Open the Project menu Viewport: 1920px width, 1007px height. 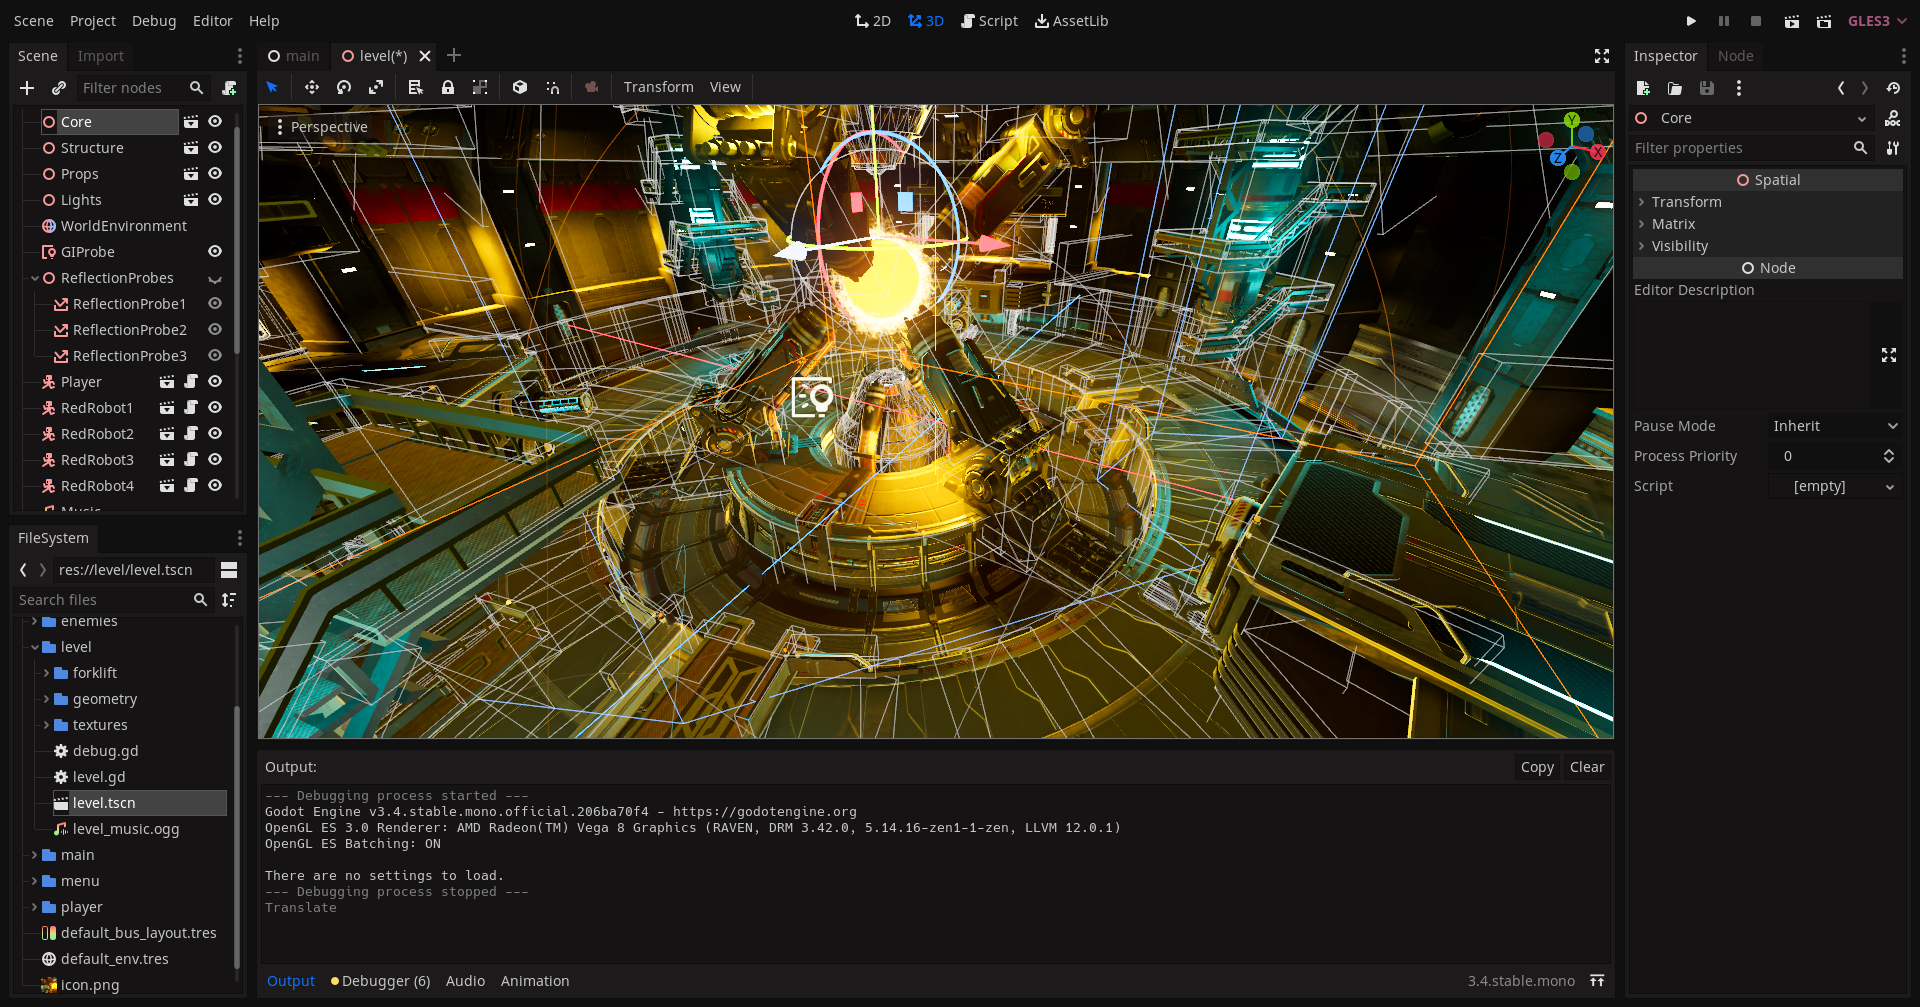92,20
